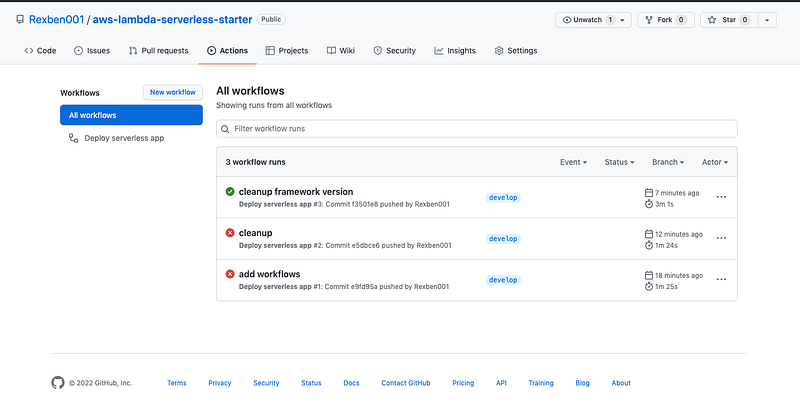The image size is (800, 407).
Task: Open the Actor filter dropdown
Action: [715, 162]
